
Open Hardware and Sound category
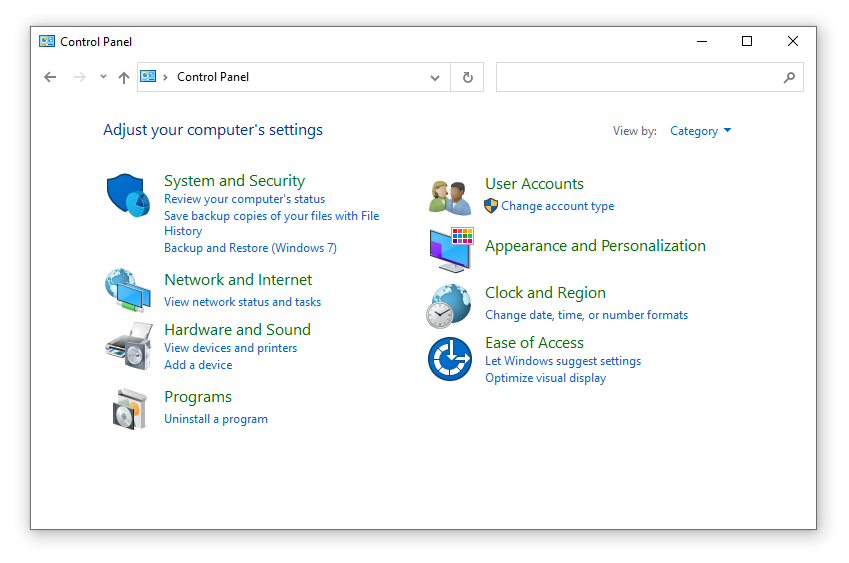click(237, 329)
